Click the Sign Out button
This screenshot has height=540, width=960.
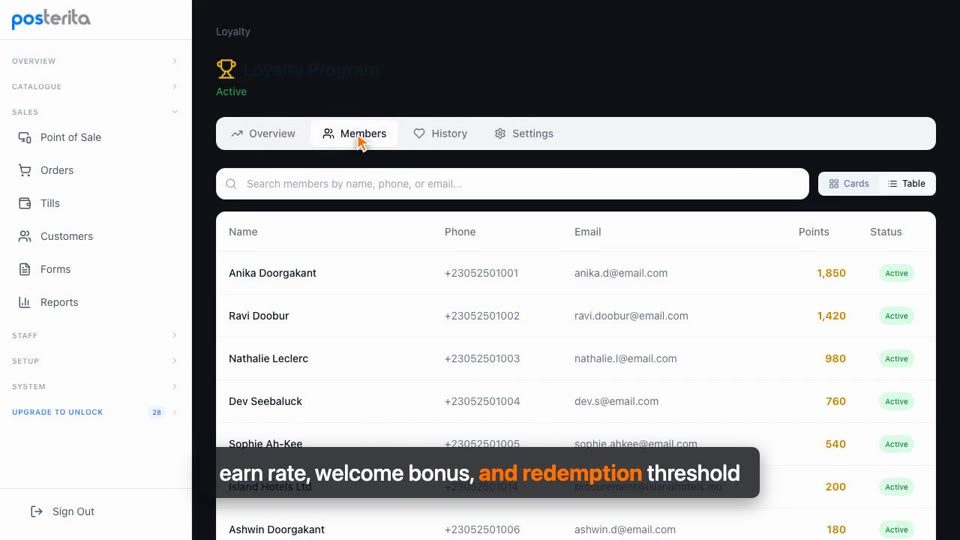[62, 512]
